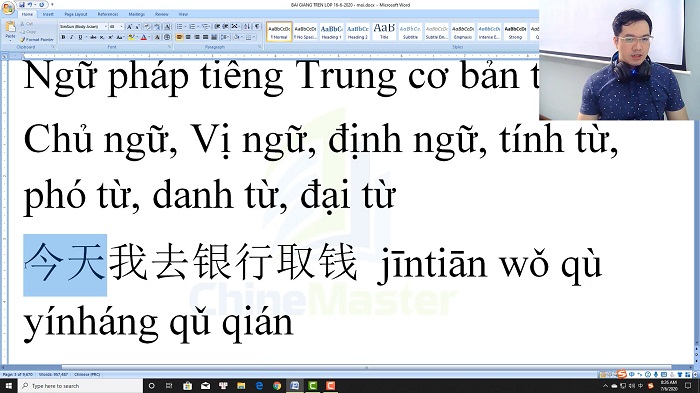The image size is (700, 393).
Task: Apply the Heading 2 style
Action: pyautogui.click(x=358, y=32)
